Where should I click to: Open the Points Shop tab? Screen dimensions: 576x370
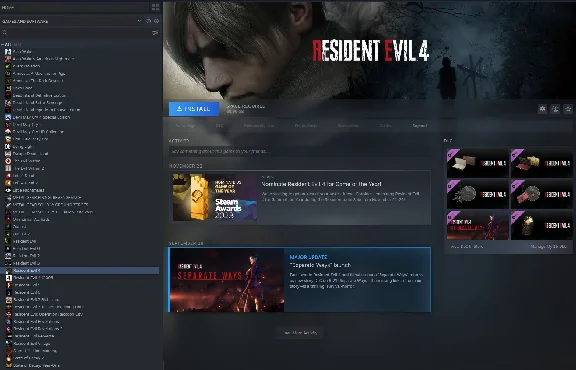pyautogui.click(x=306, y=126)
